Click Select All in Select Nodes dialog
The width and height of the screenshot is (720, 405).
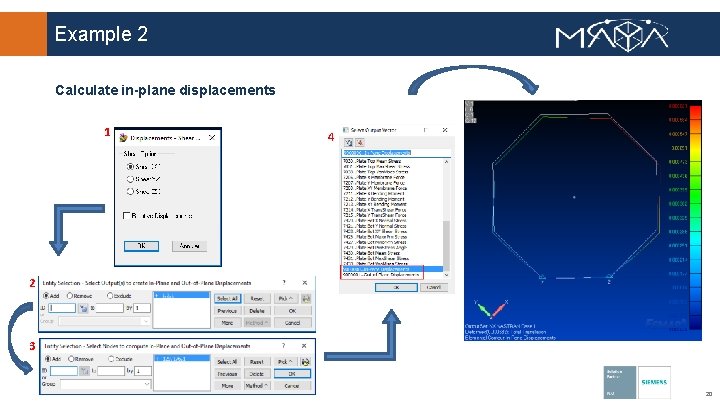click(227, 361)
